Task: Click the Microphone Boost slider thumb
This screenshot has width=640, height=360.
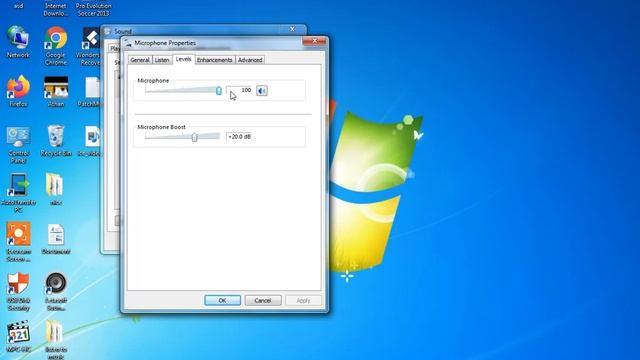Action: [x=194, y=137]
